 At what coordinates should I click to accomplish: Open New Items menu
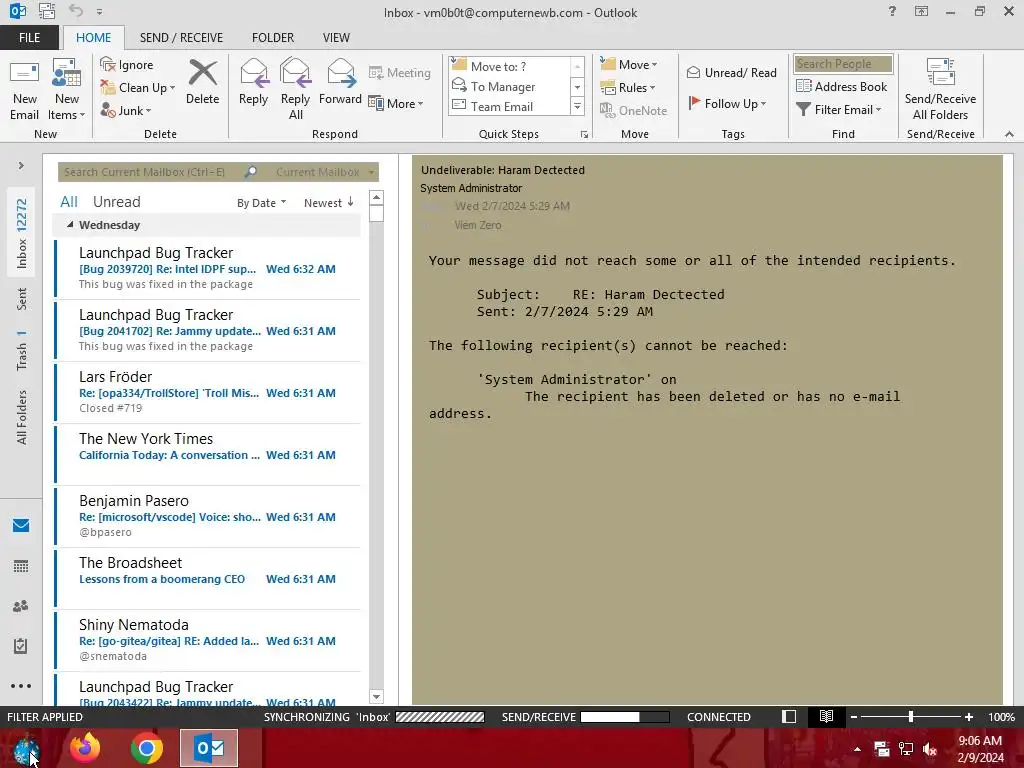pyautogui.click(x=67, y=90)
